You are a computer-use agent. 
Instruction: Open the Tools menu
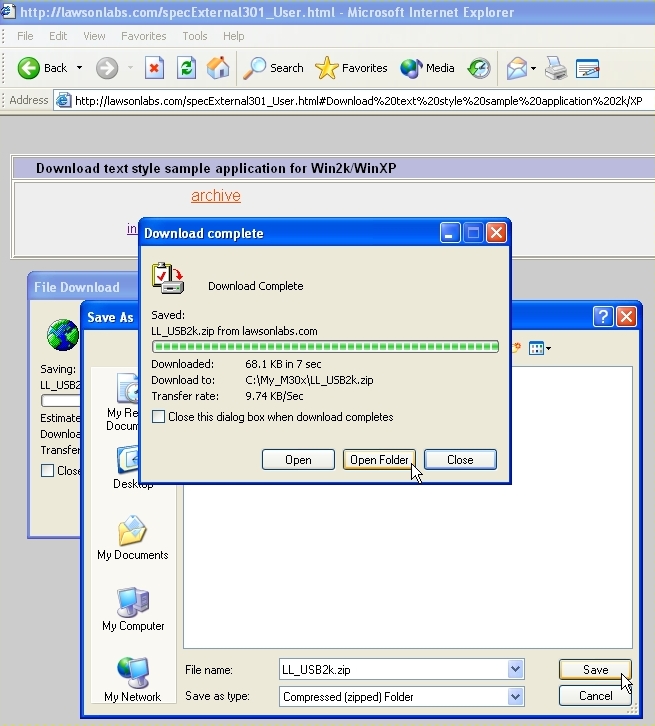(x=195, y=36)
